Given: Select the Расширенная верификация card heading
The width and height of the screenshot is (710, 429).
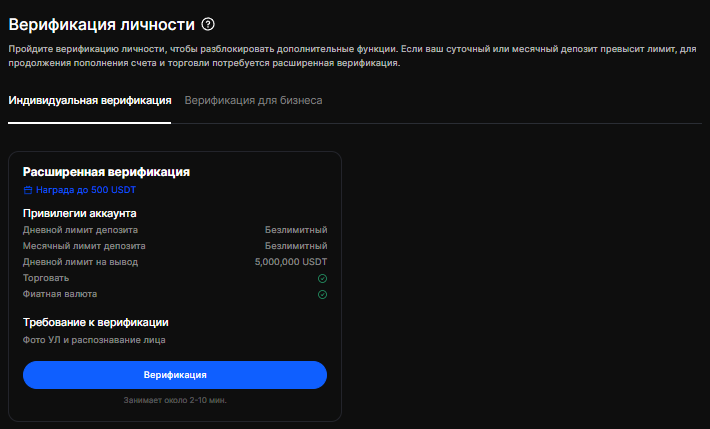Looking at the screenshot, I should tap(106, 172).
